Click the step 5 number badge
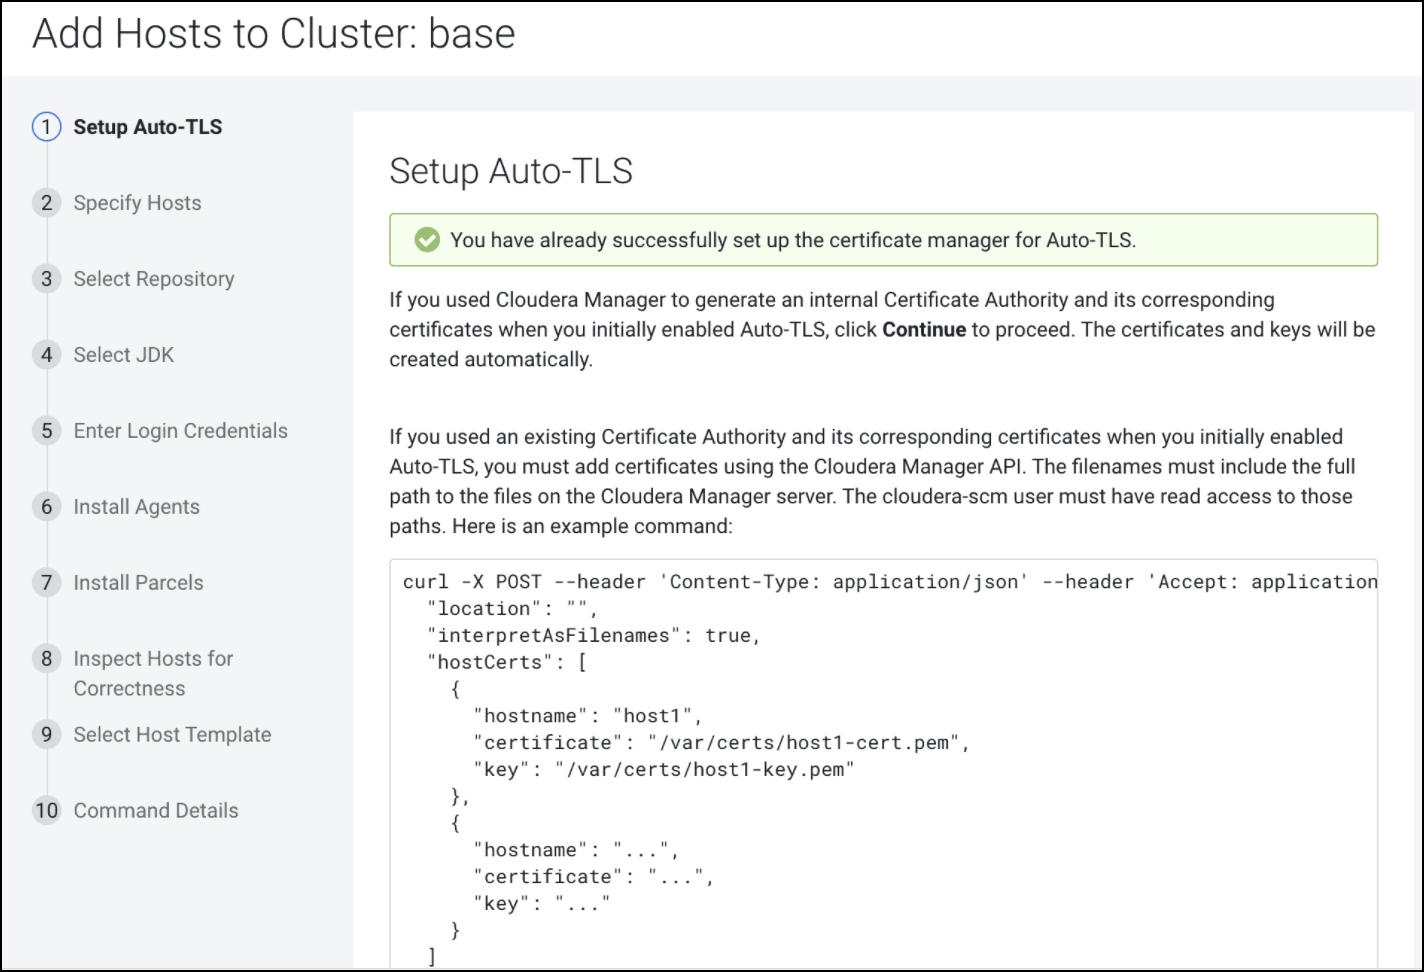The image size is (1424, 972). (x=46, y=431)
